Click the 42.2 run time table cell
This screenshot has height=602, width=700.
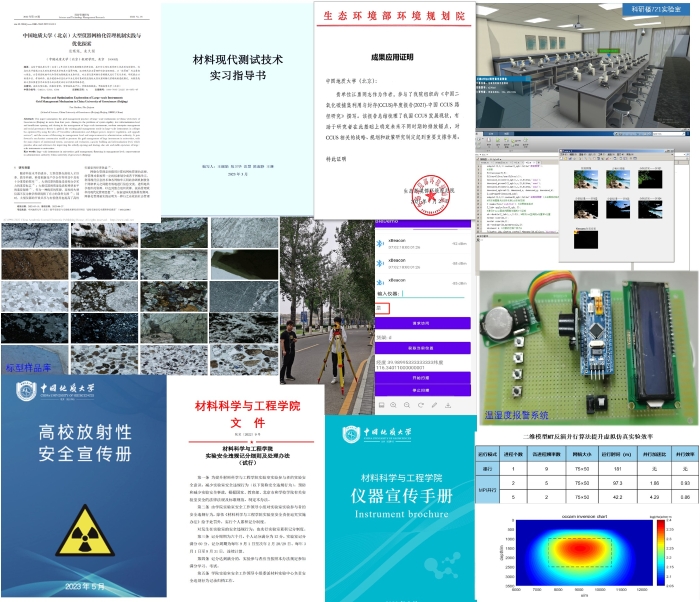click(x=617, y=497)
